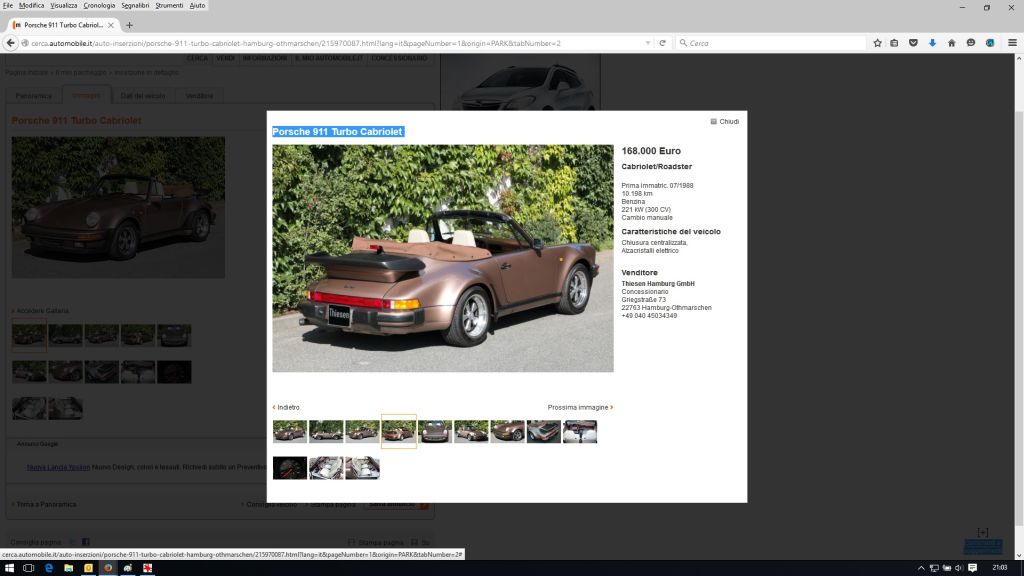Open Task View in the taskbar
Image resolution: width=1024 pixels, height=576 pixels.
point(28,568)
